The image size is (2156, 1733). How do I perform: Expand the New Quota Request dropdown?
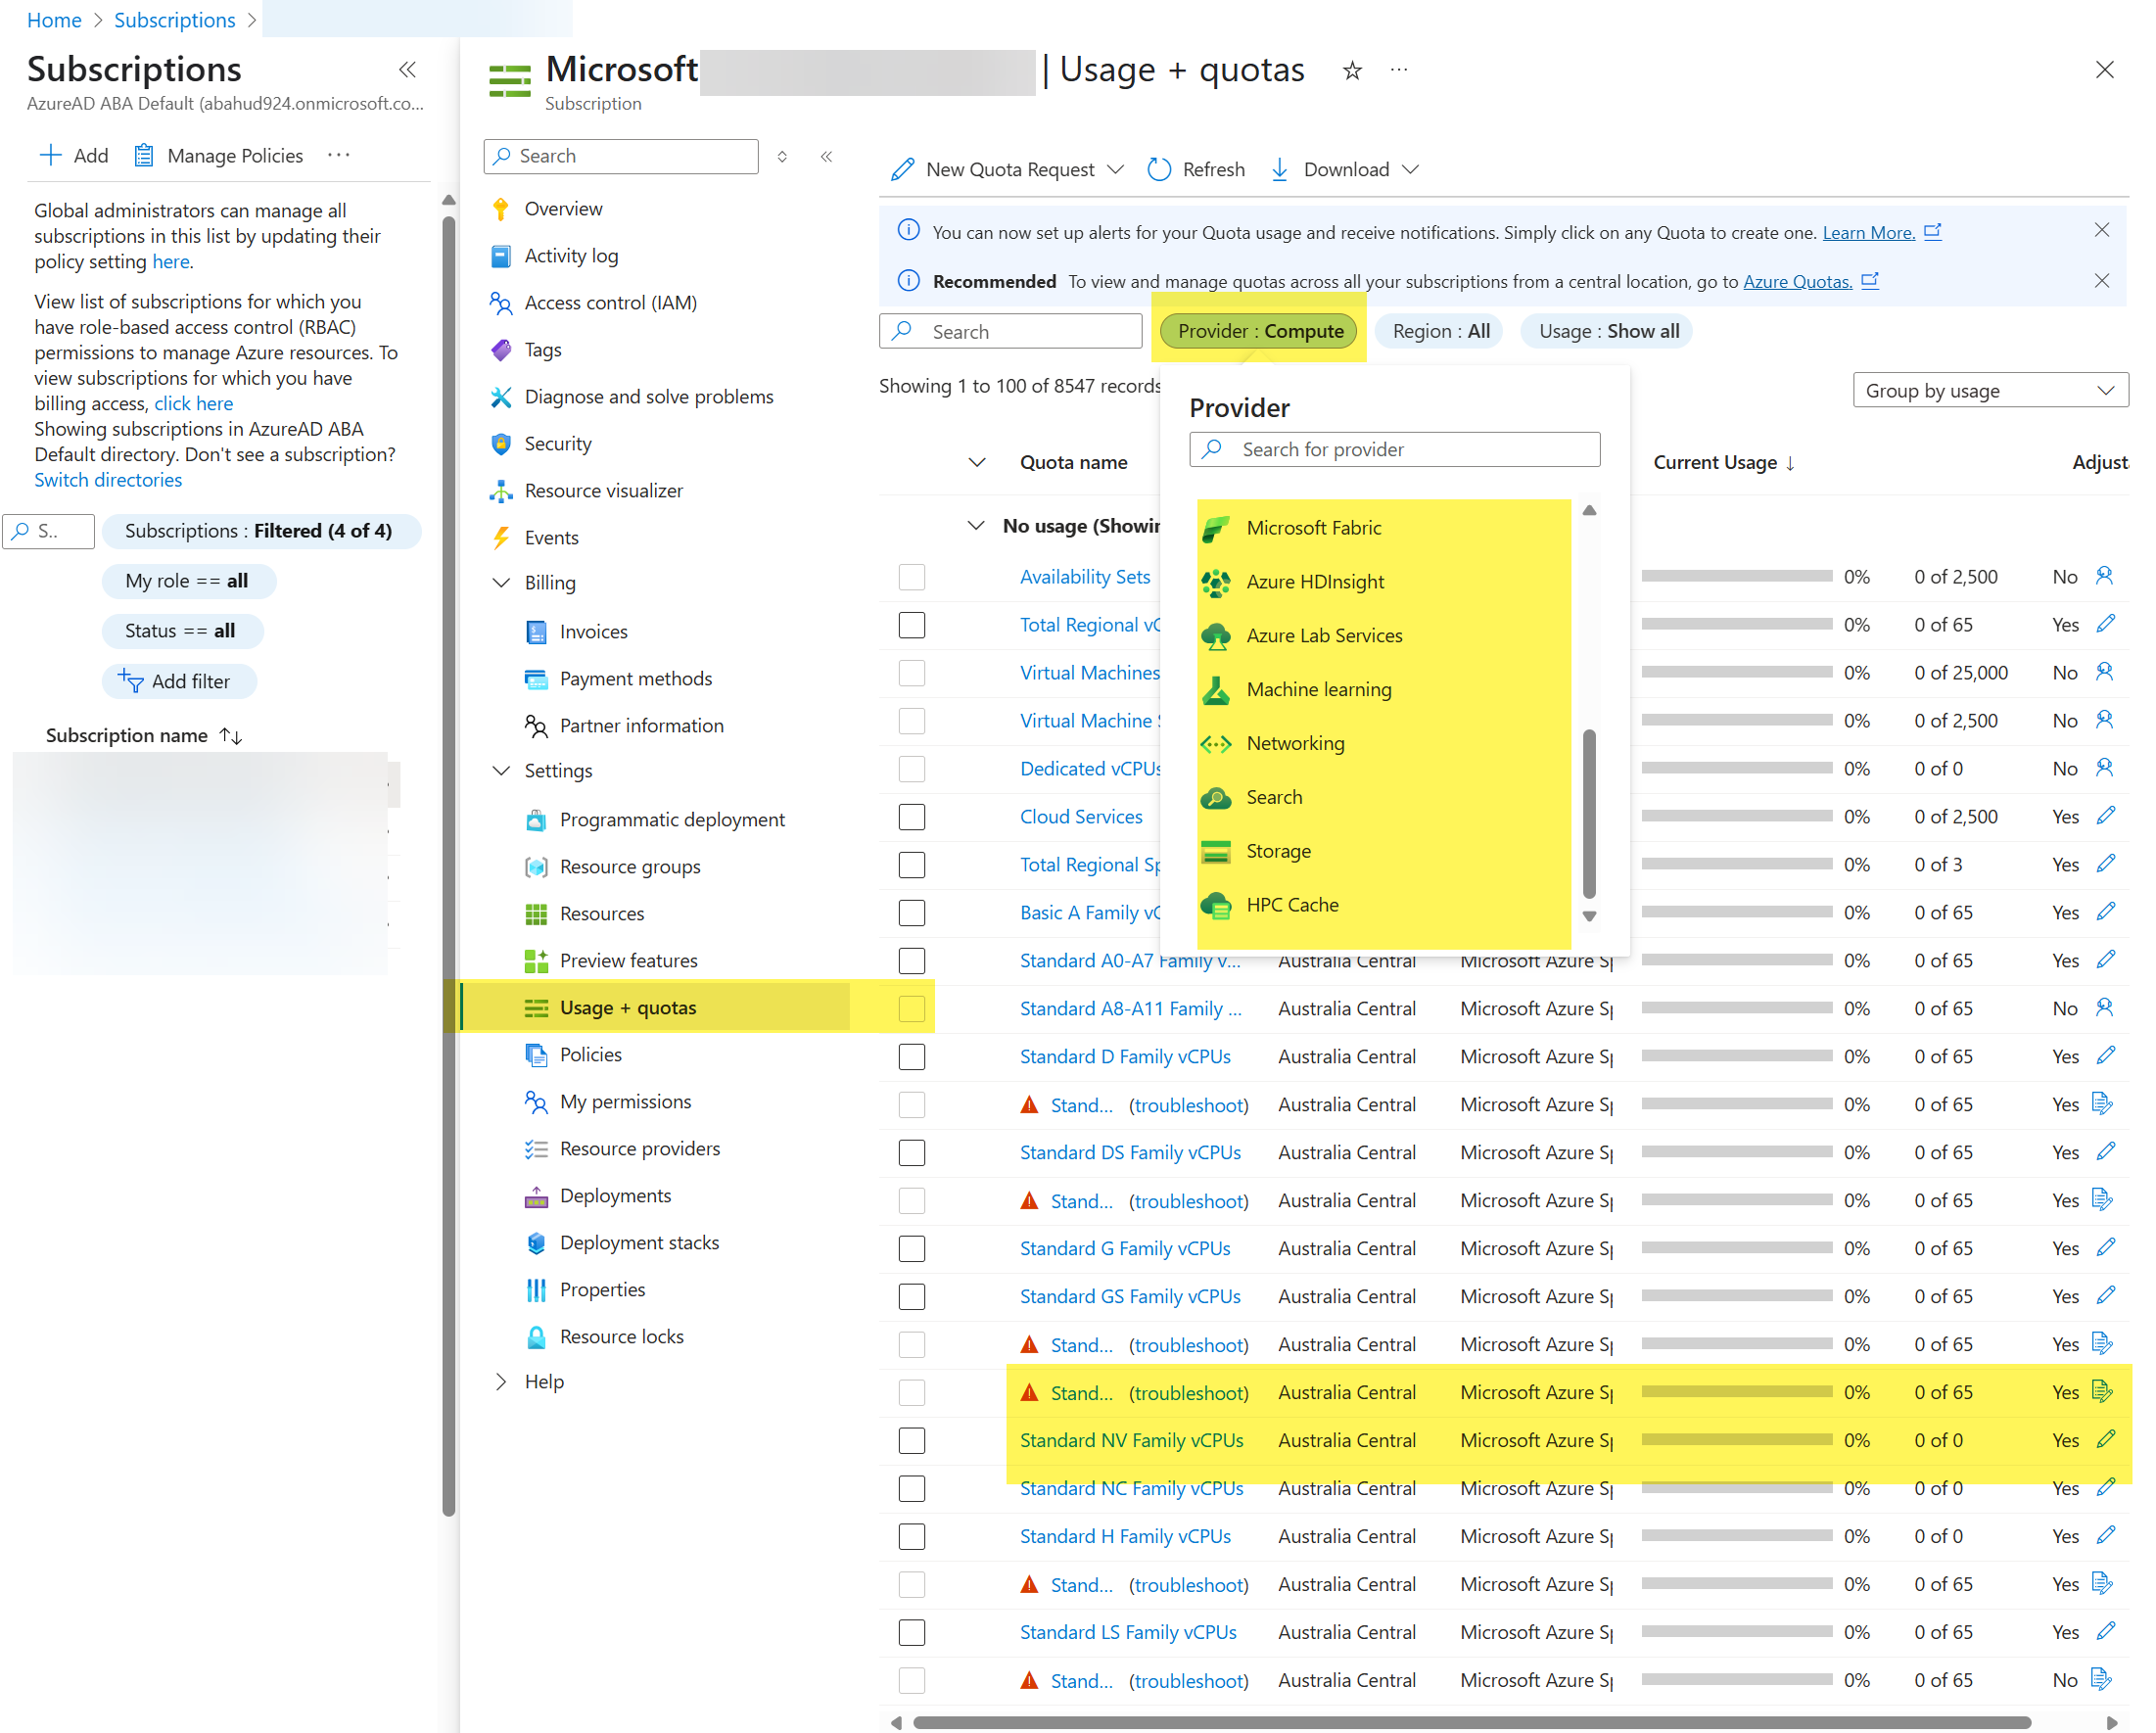[x=1116, y=170]
